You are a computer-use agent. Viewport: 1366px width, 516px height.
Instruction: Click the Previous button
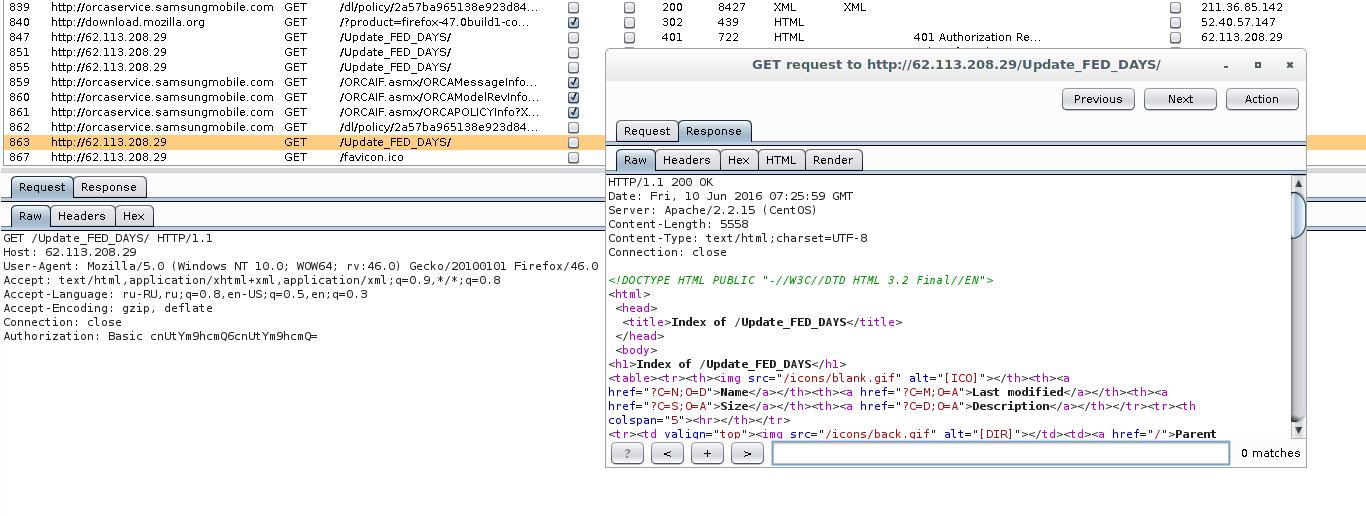point(1097,99)
